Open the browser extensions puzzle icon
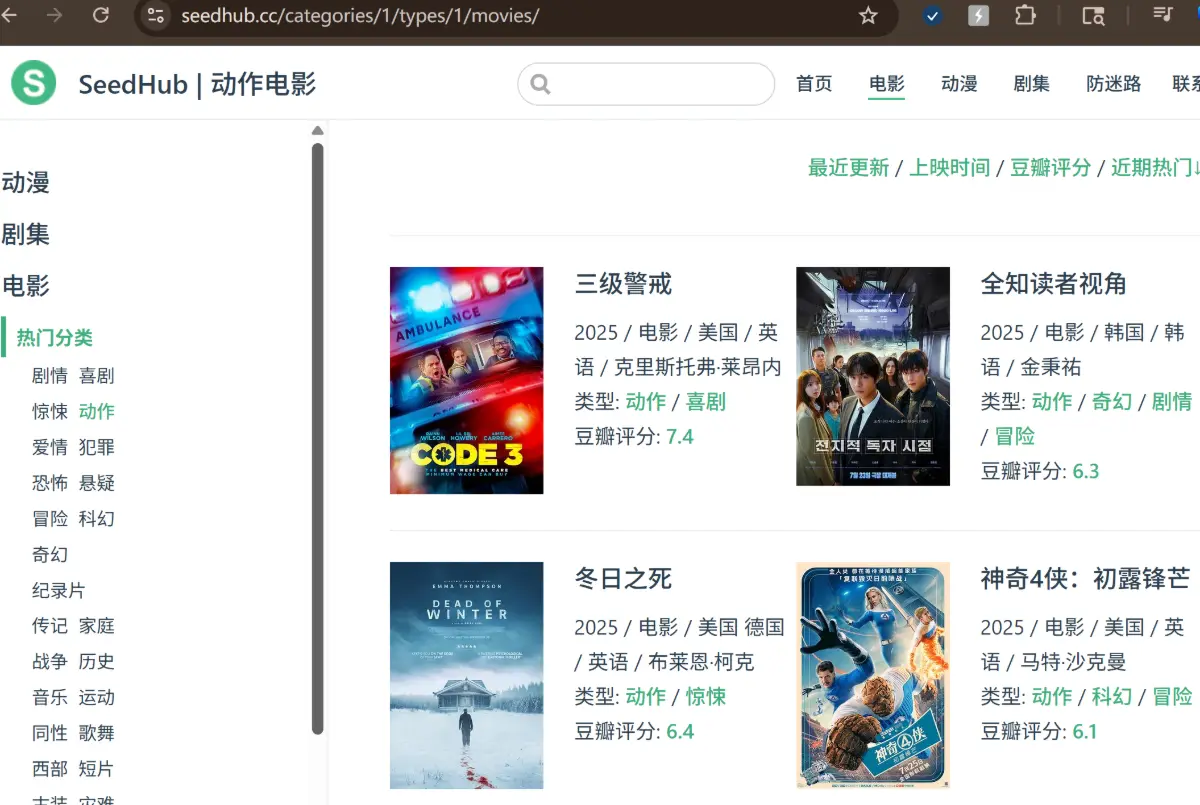 coord(1025,15)
